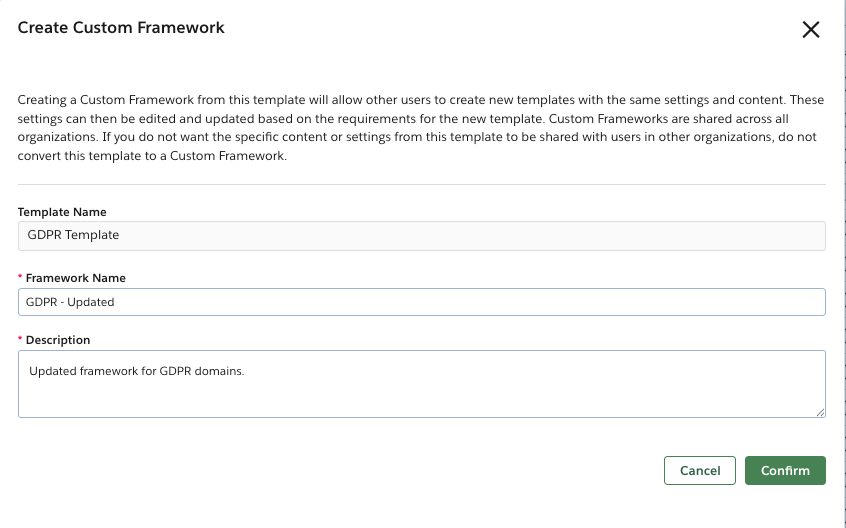
Task: Click the Confirm button
Action: point(785,470)
